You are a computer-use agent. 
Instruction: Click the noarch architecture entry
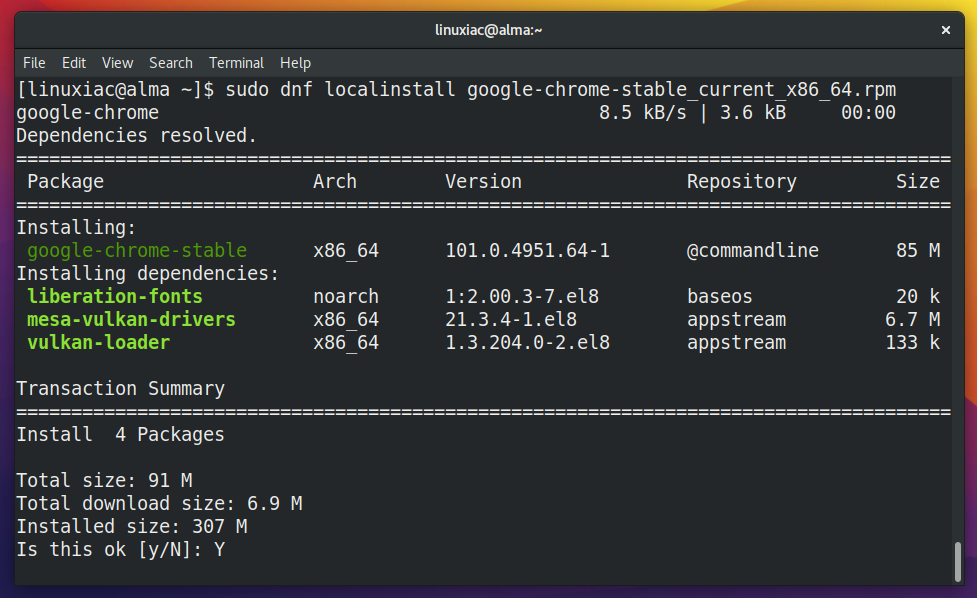coord(346,297)
